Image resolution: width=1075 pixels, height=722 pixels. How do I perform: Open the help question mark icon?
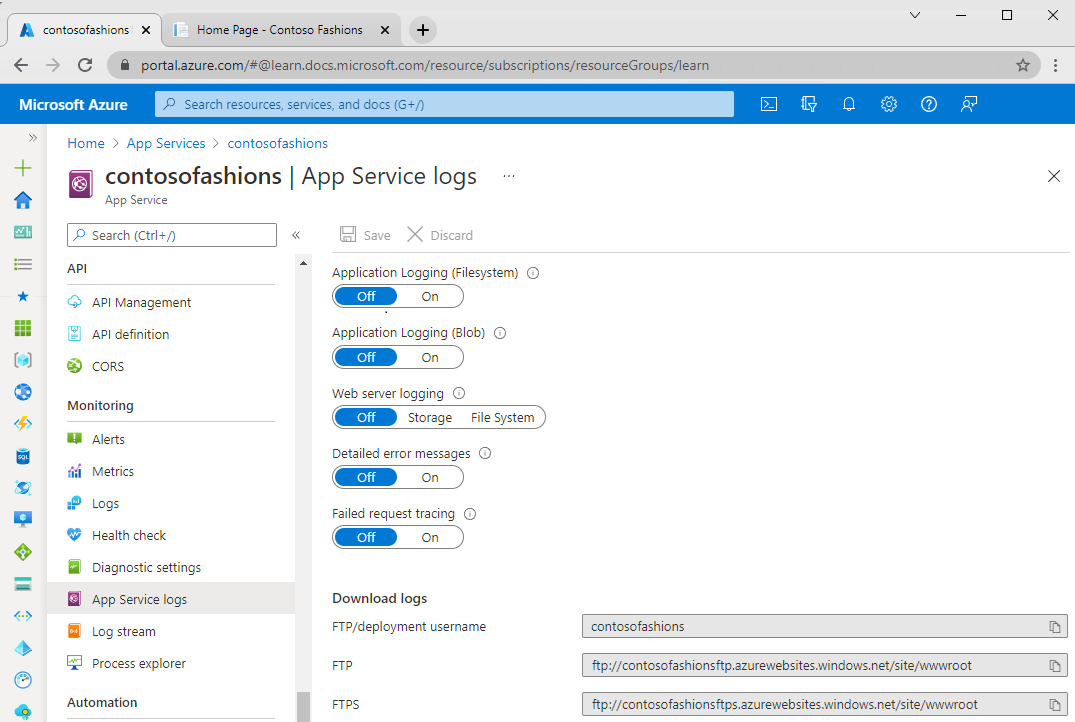(x=928, y=104)
